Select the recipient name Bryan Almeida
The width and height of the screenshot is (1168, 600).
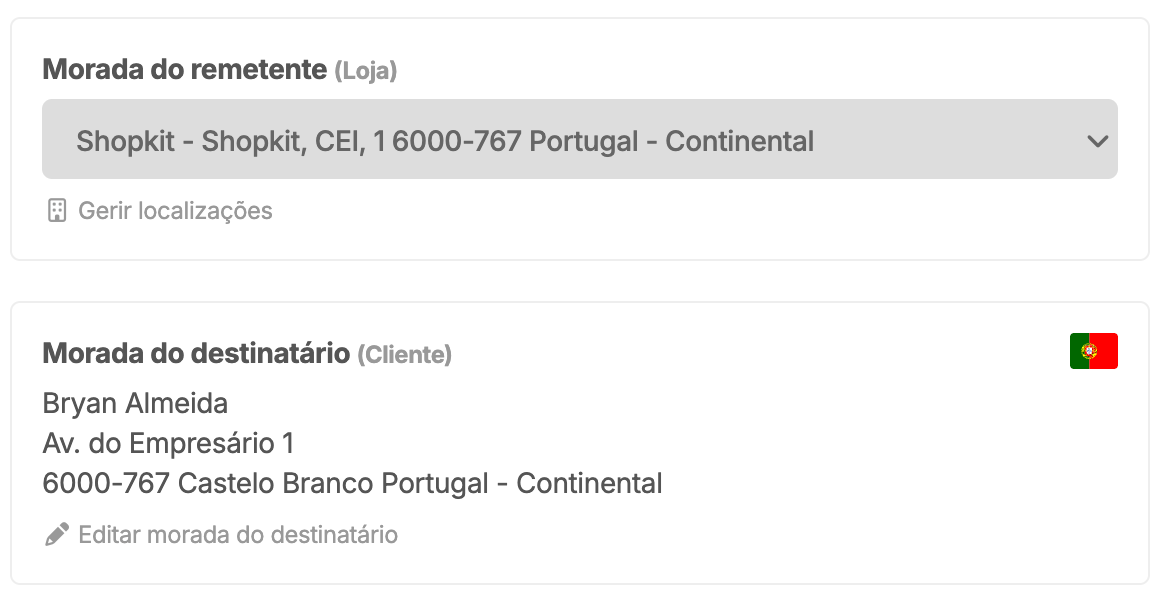(x=135, y=404)
